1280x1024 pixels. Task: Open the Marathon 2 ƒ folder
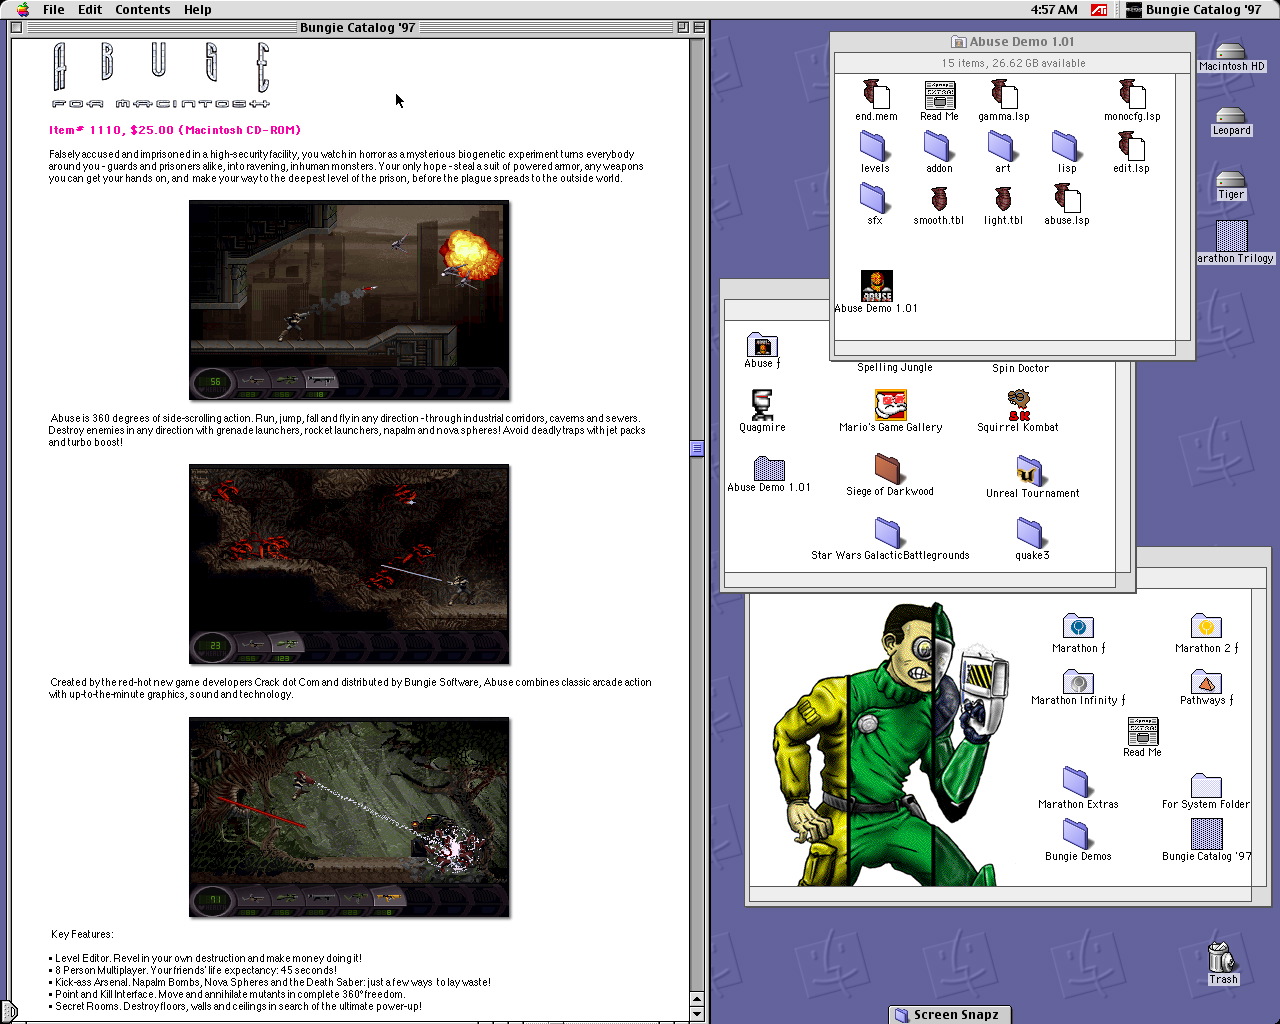[1206, 626]
